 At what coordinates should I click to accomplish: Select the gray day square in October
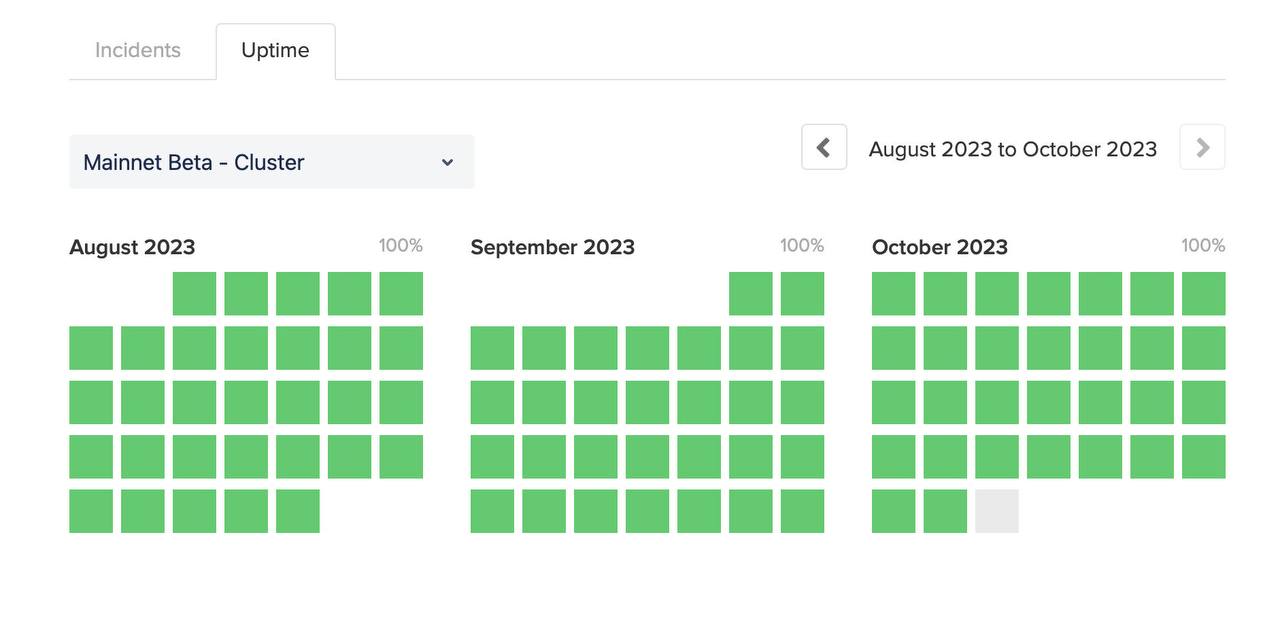coord(997,511)
